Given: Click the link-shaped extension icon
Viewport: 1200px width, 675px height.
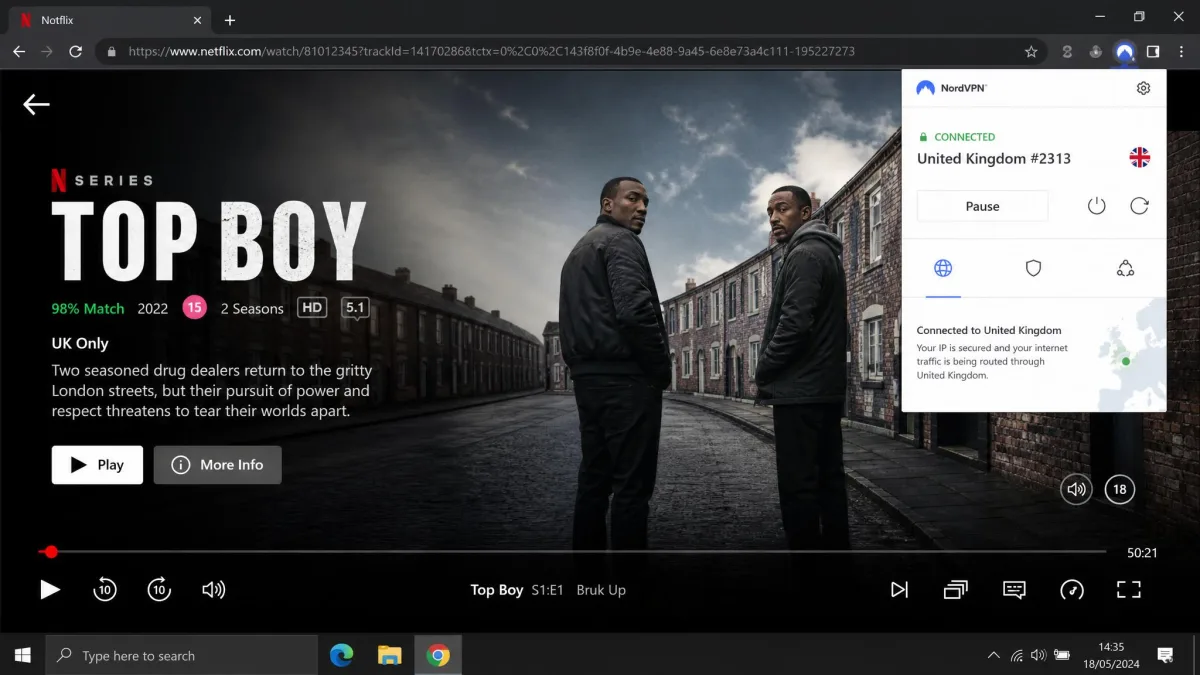Looking at the screenshot, I should [1068, 51].
